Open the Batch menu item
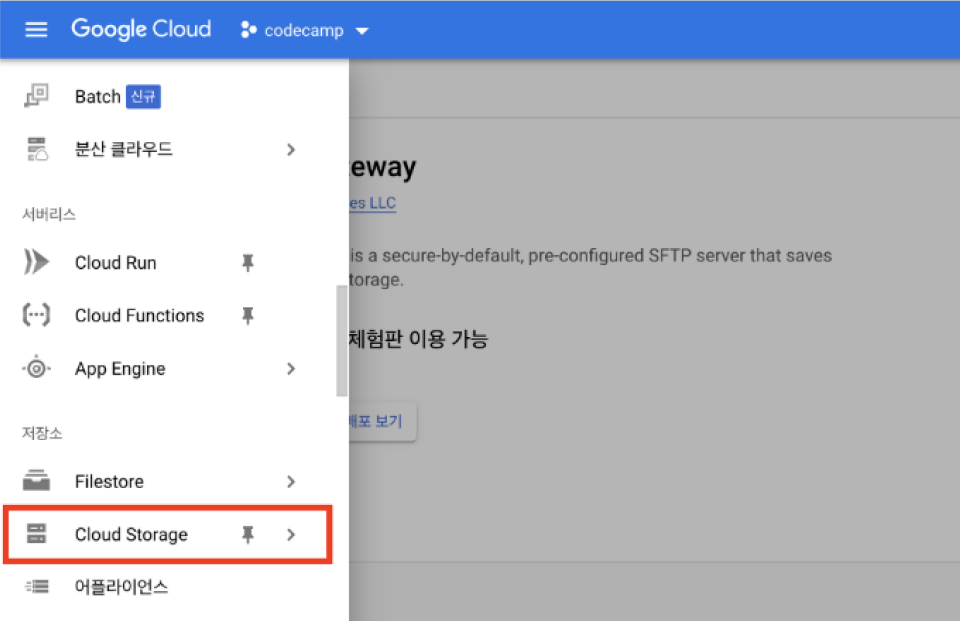The width and height of the screenshot is (960, 621). point(97,97)
